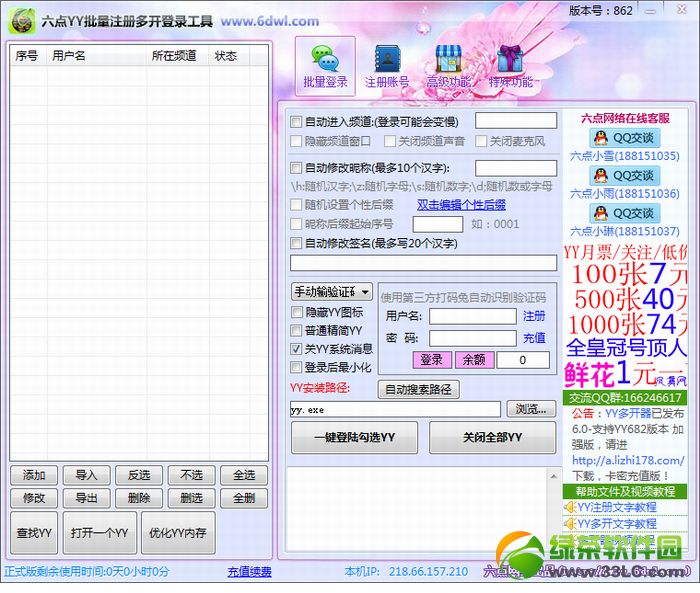Switch to the 注册账号 tab

387,66
